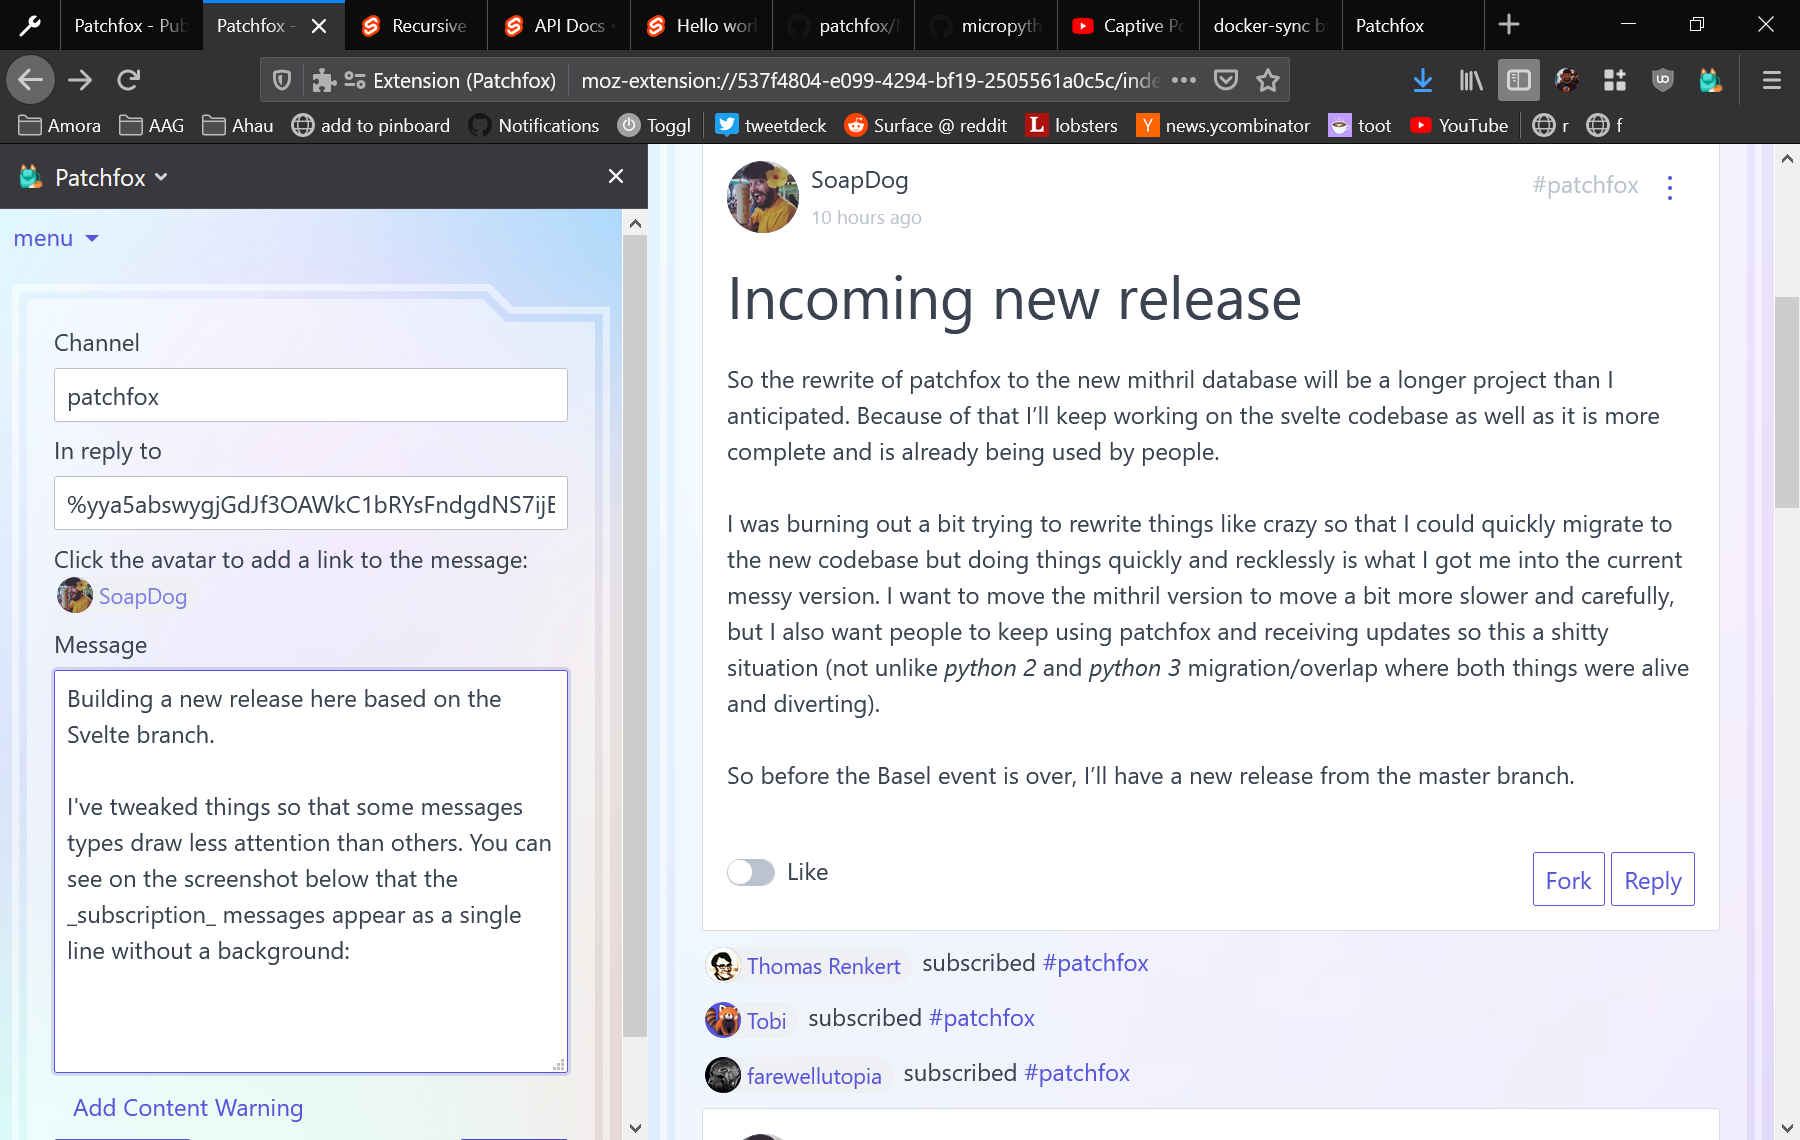Save page to Pocket icon
This screenshot has width=1800, height=1140.
[1226, 80]
